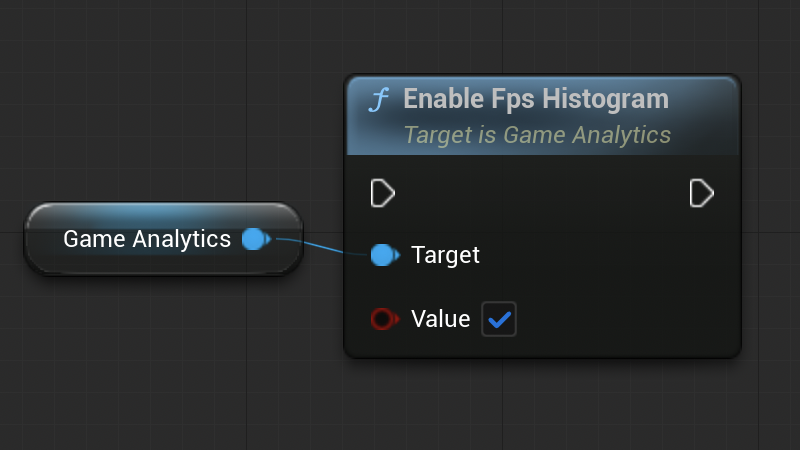Click the red Value boolean pin
This screenshot has width=800, height=450.
click(382, 319)
